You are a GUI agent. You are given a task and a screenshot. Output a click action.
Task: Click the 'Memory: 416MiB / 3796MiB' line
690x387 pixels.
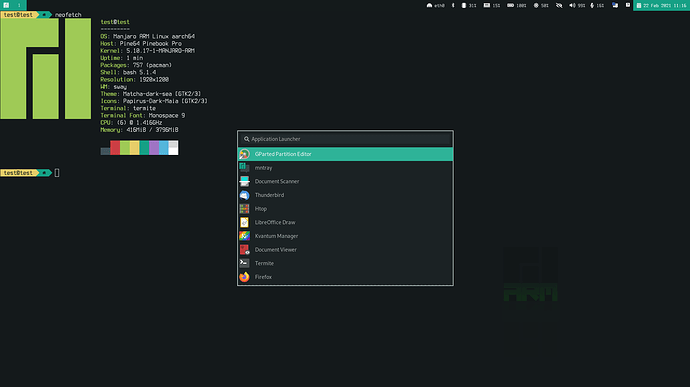pos(139,130)
